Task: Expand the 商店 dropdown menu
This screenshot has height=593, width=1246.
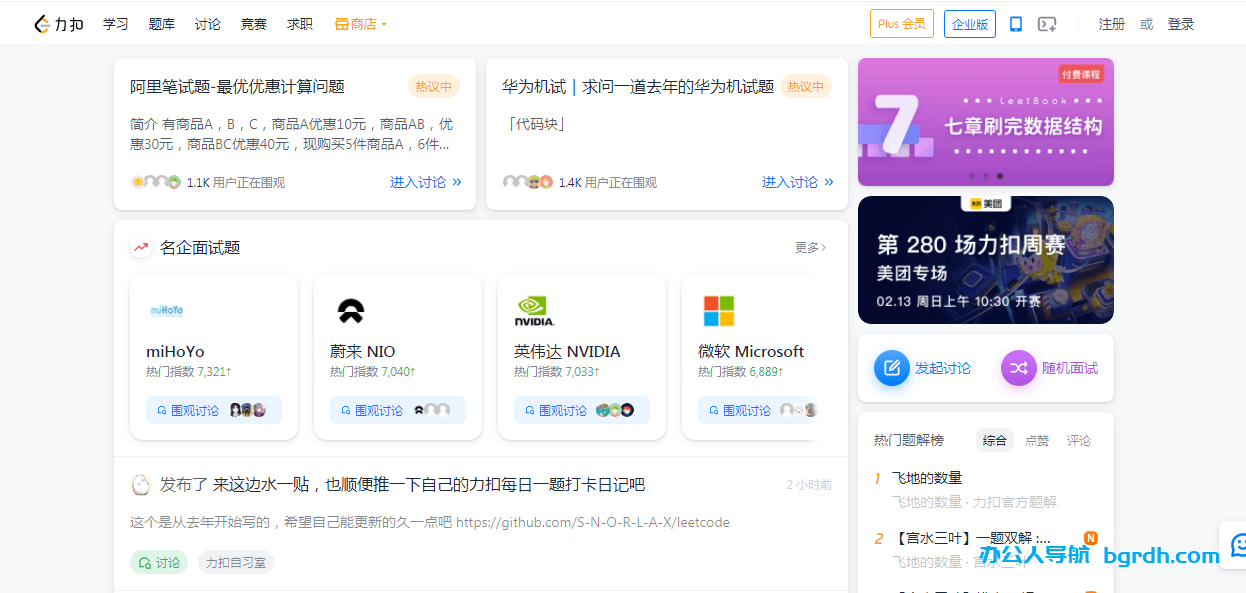Action: [361, 24]
